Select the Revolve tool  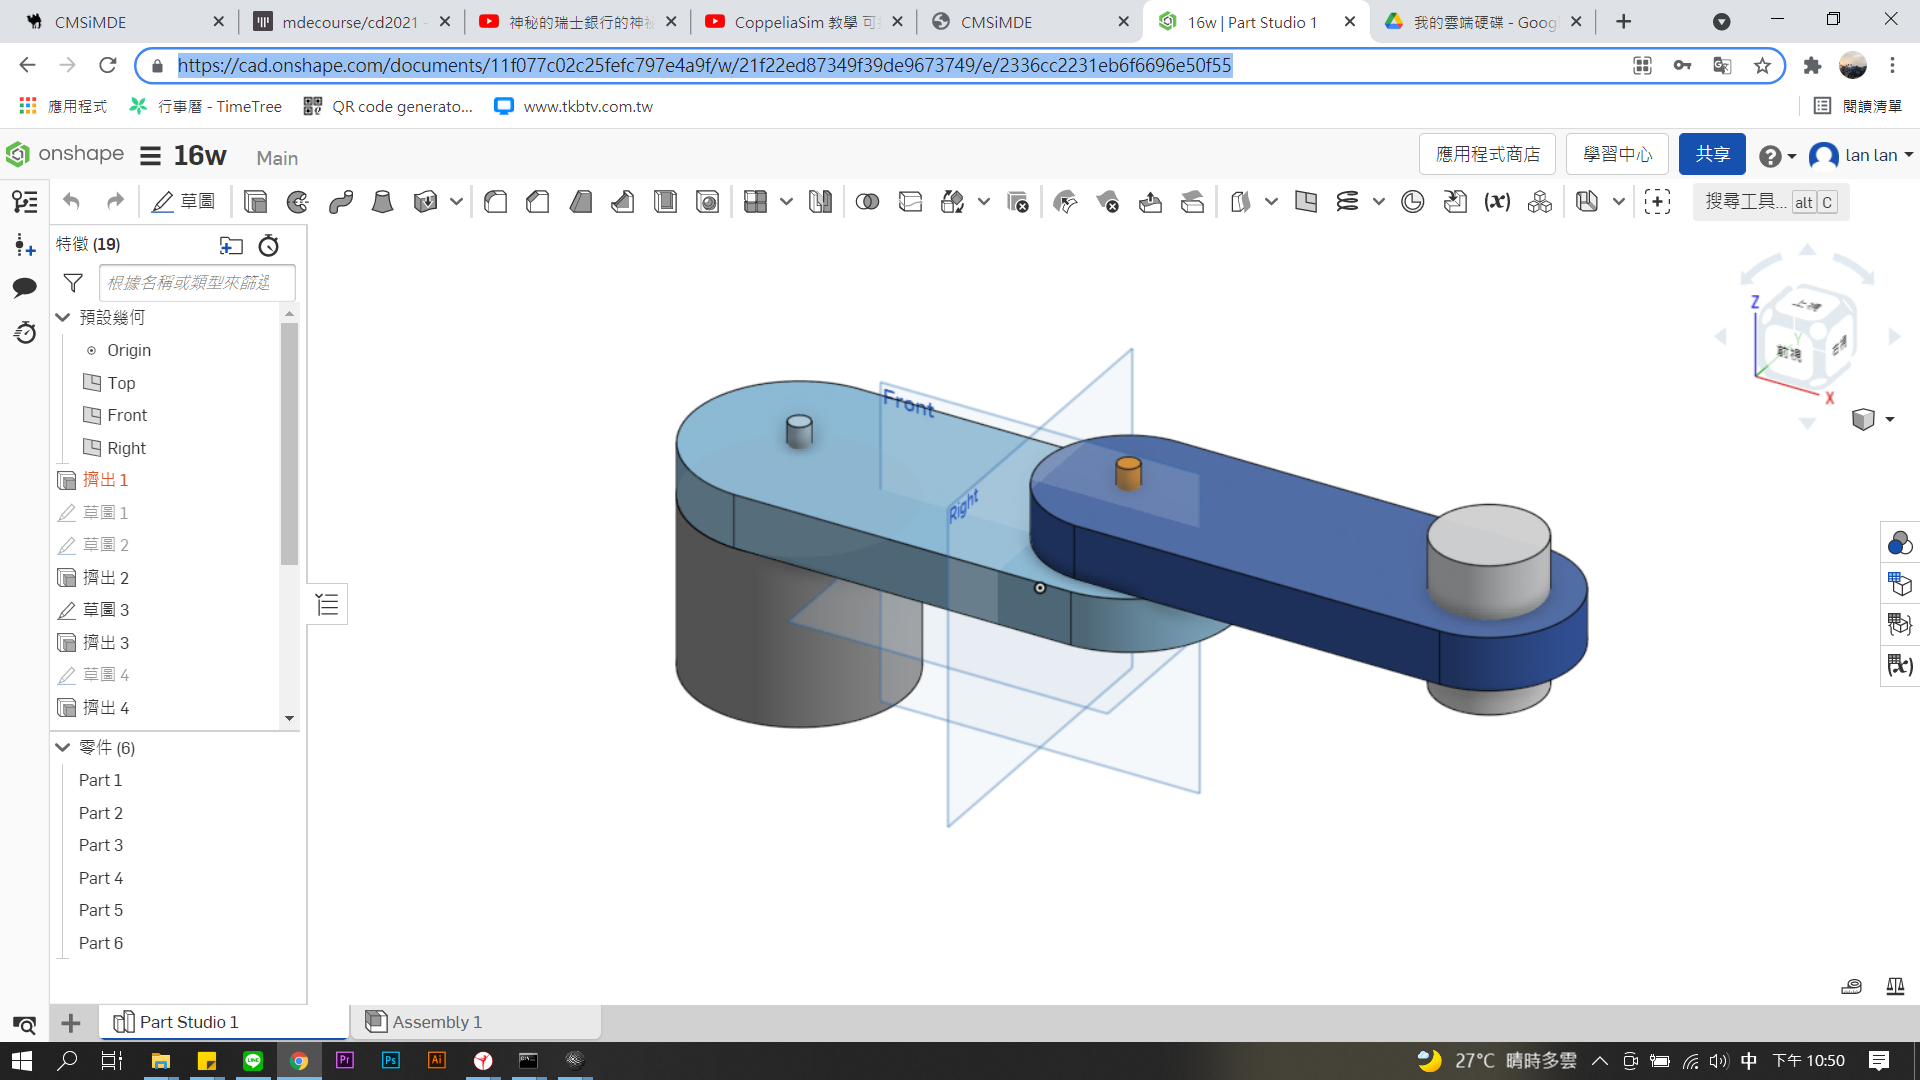(x=297, y=202)
